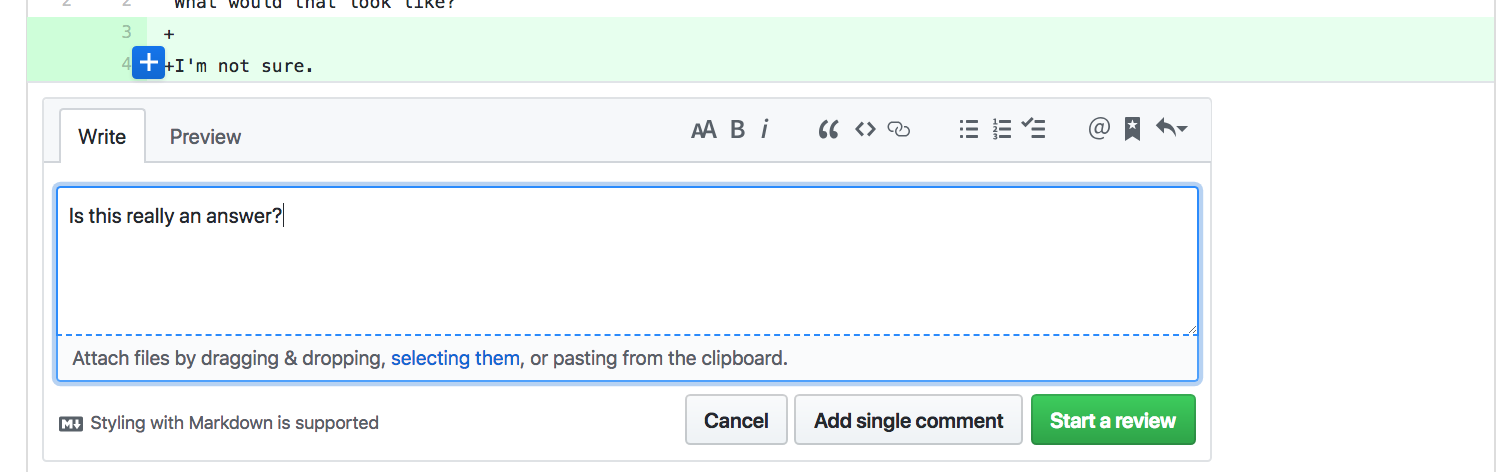Apply italic formatting with i icon
This screenshot has width=1511, height=472.
point(765,129)
